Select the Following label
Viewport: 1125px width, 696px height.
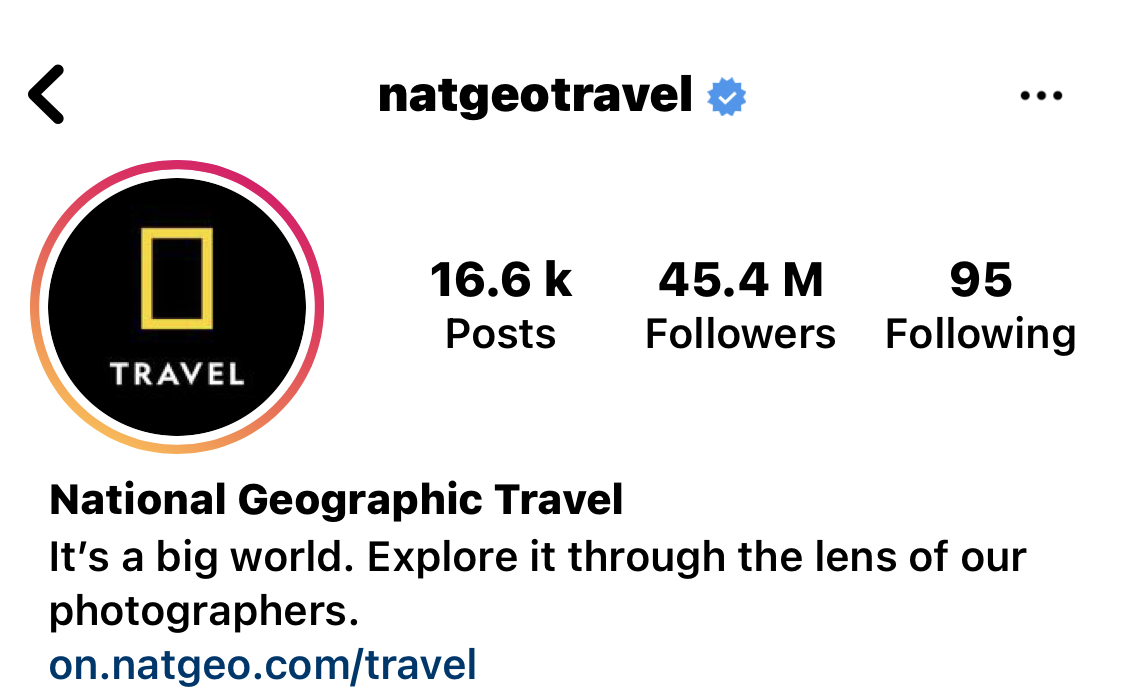pos(981,335)
